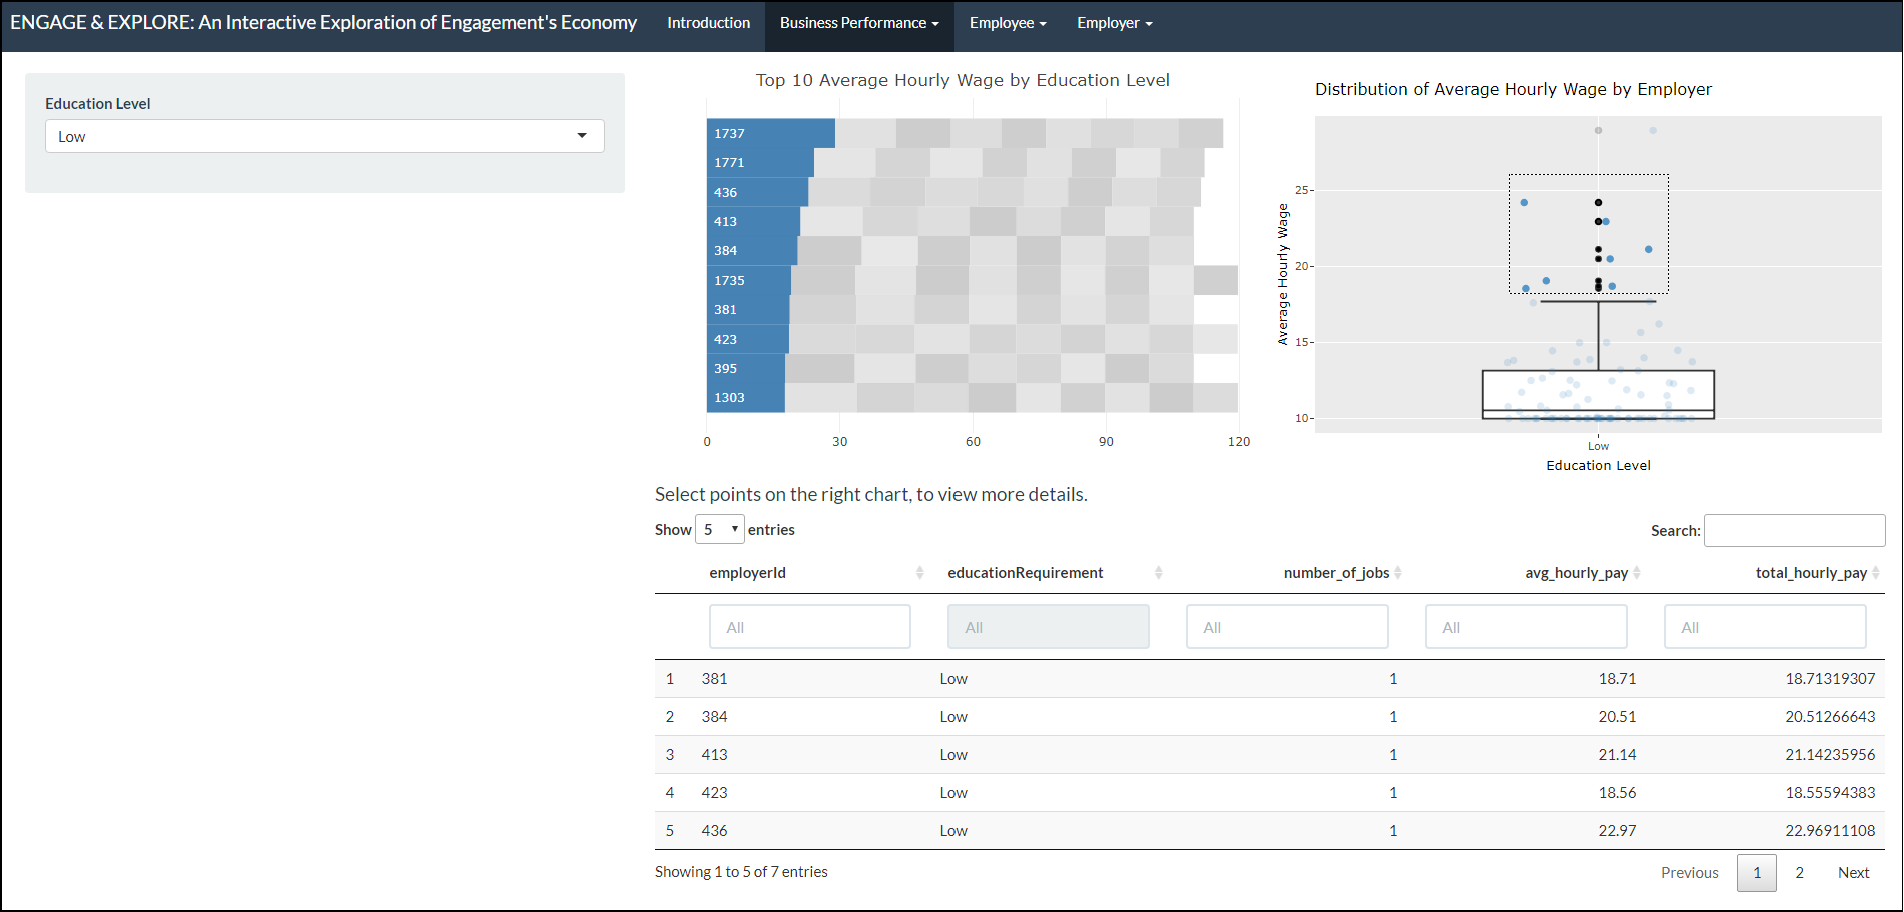Sort by employerId column sort arrows
This screenshot has width=1904, height=912.
(x=919, y=573)
